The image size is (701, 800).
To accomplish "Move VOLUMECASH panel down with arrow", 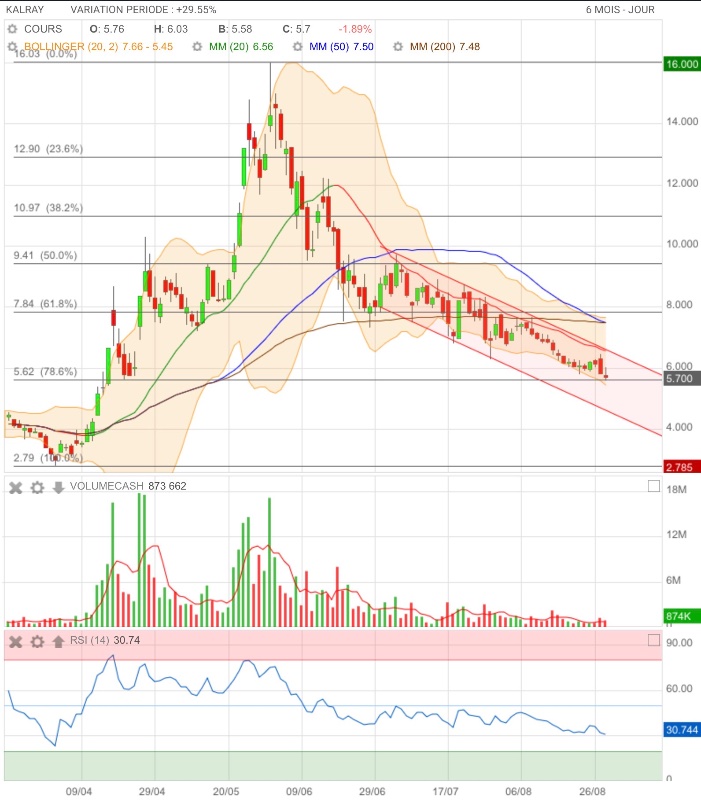I will pos(58,487).
